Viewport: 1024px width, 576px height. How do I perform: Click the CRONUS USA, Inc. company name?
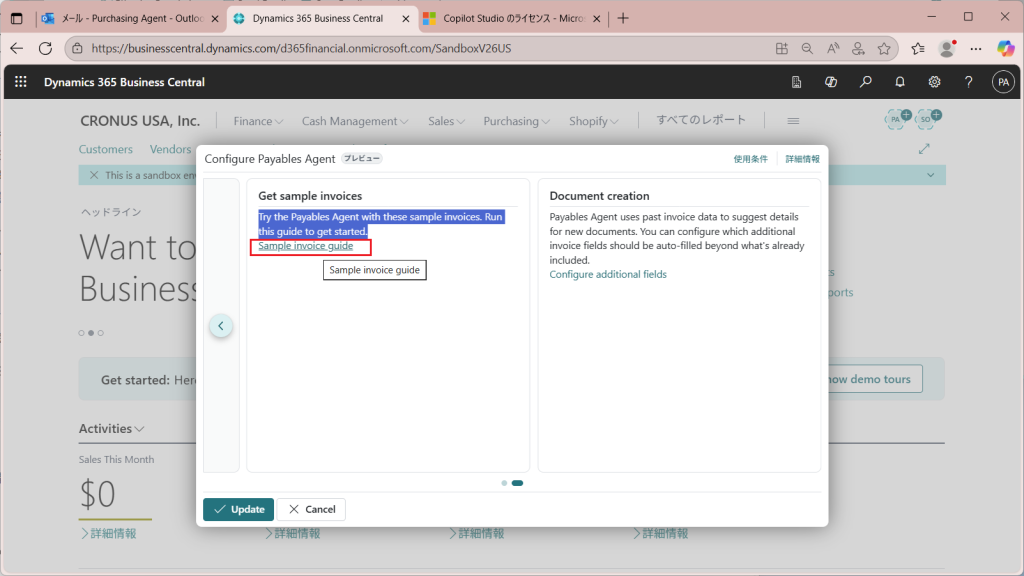(x=140, y=121)
